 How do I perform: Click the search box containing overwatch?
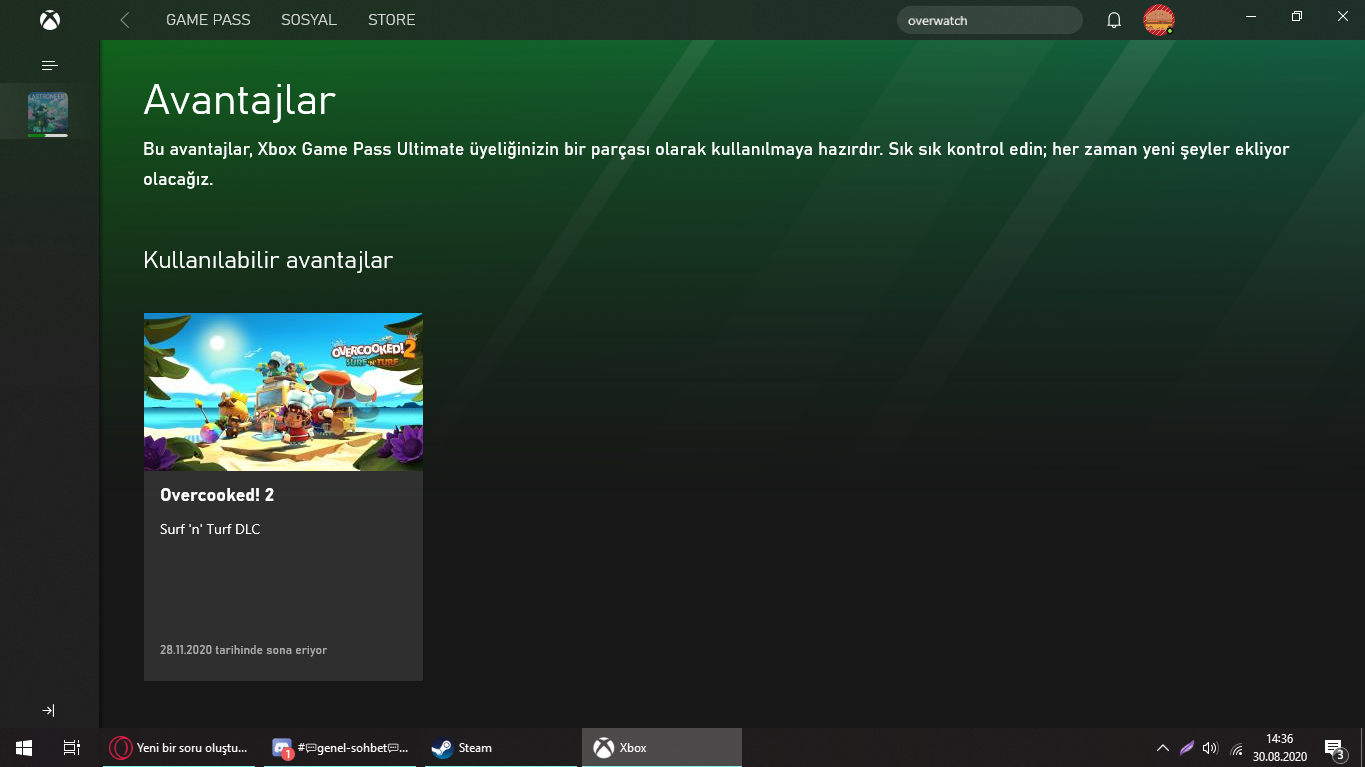pyautogui.click(x=990, y=20)
